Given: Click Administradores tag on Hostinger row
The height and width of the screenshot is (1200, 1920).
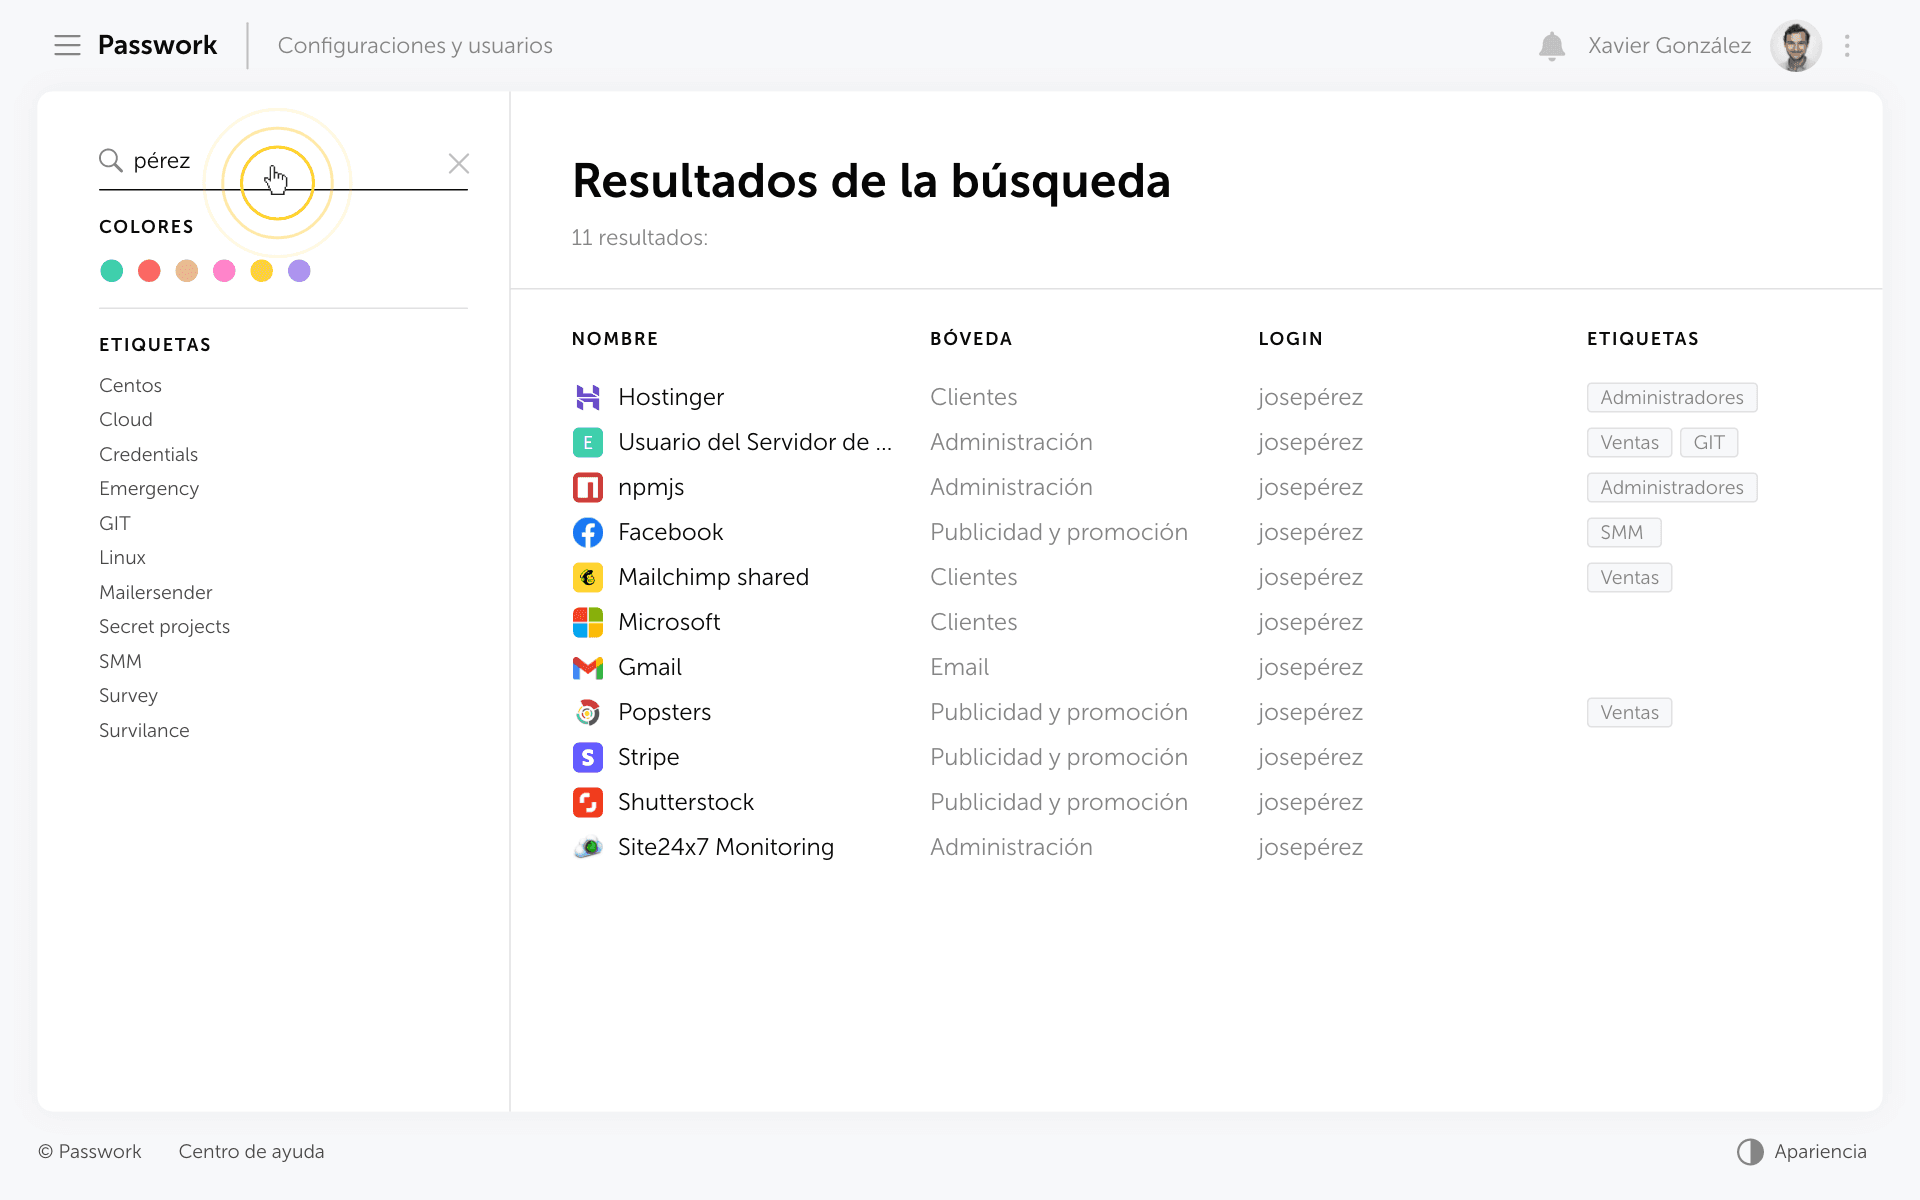Looking at the screenshot, I should click(x=1672, y=397).
